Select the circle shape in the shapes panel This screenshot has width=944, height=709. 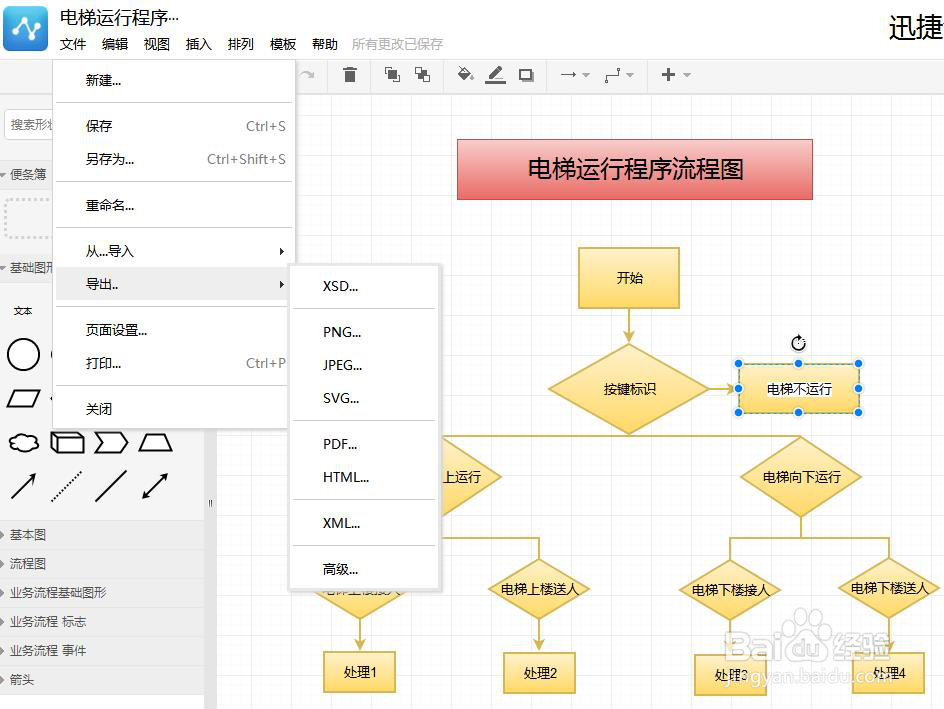click(23, 355)
